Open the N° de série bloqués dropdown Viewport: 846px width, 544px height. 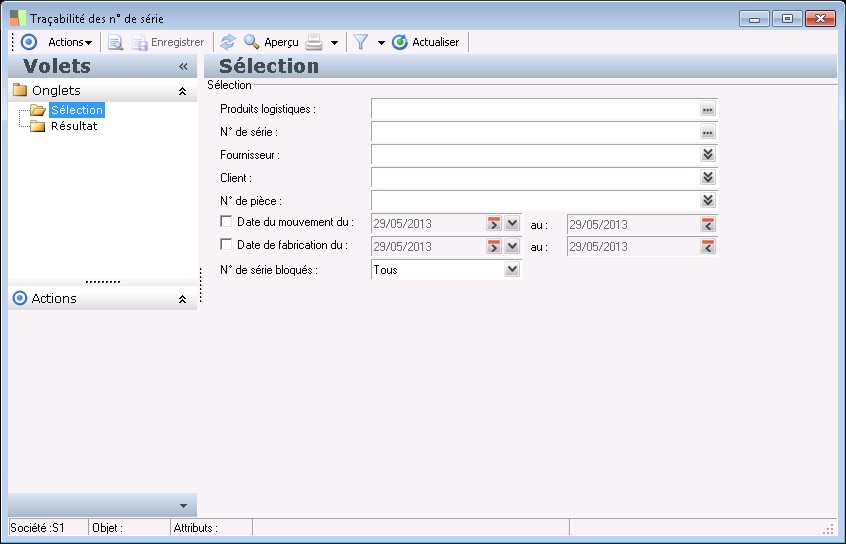pyautogui.click(x=512, y=270)
